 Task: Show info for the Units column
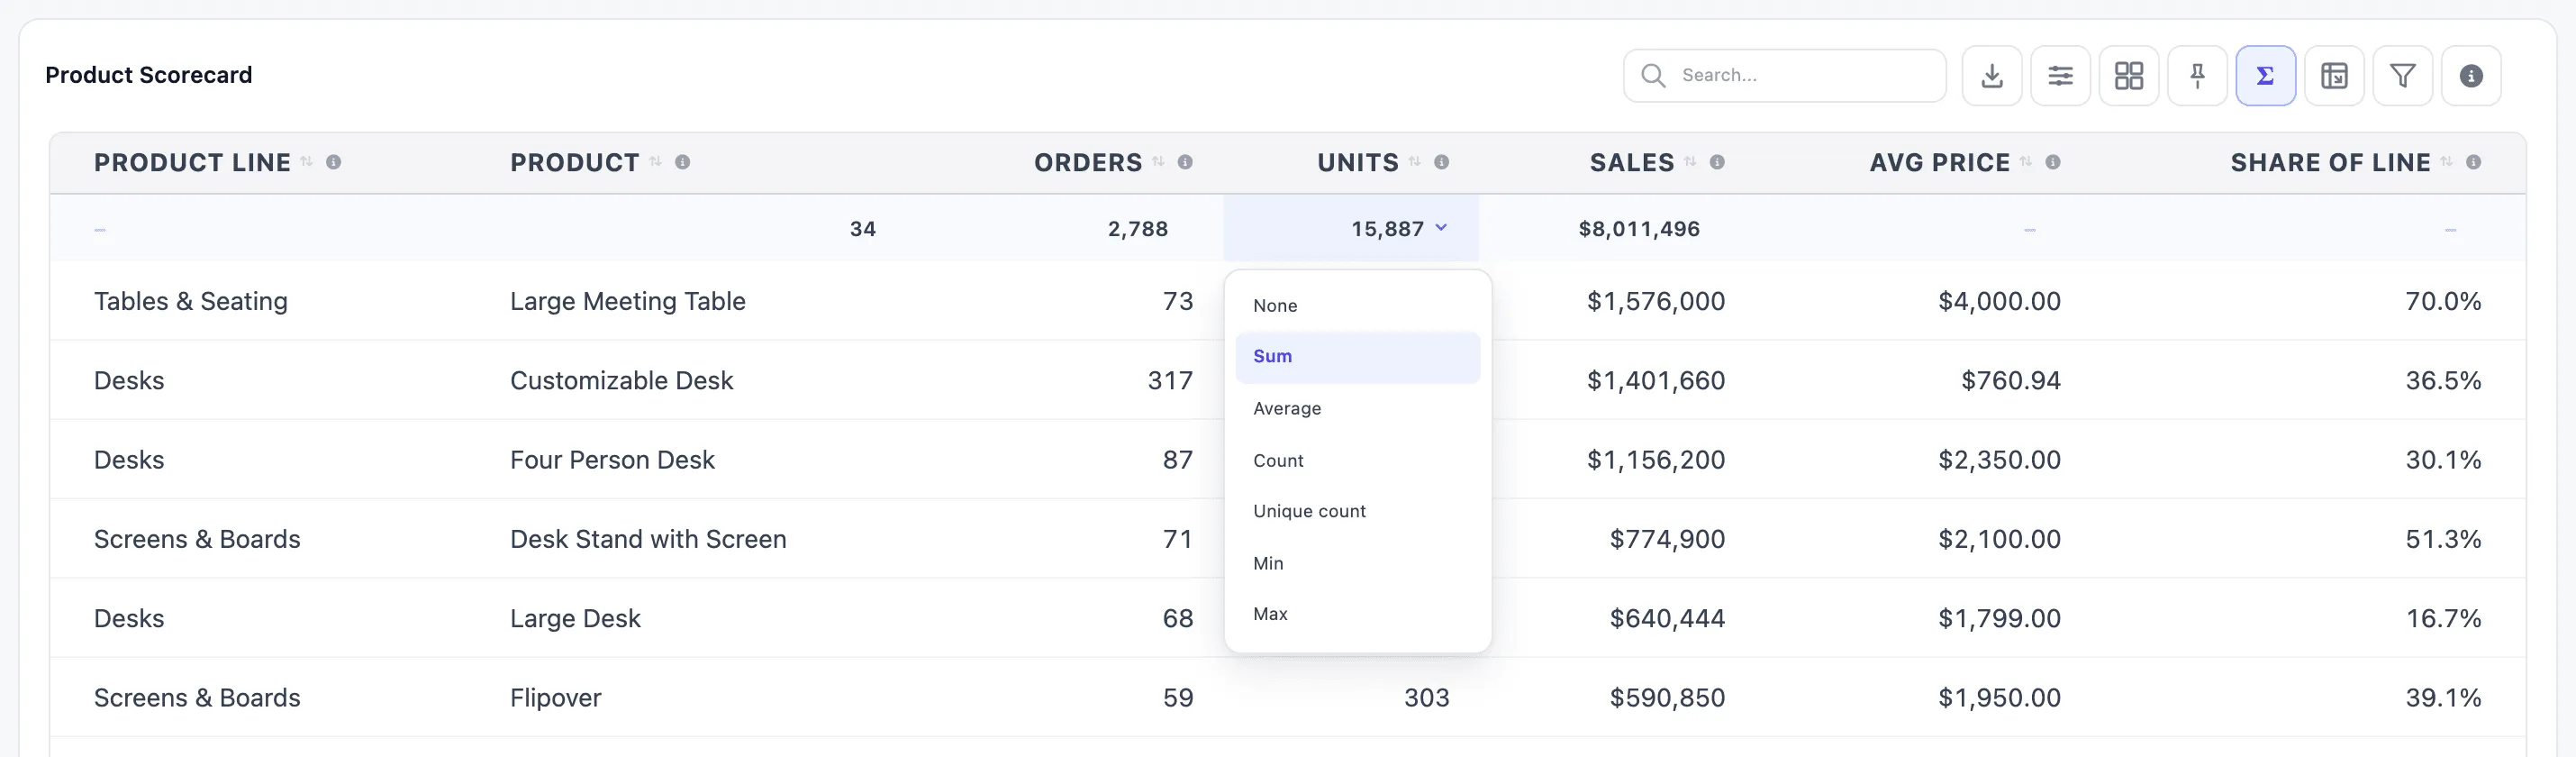[1442, 162]
